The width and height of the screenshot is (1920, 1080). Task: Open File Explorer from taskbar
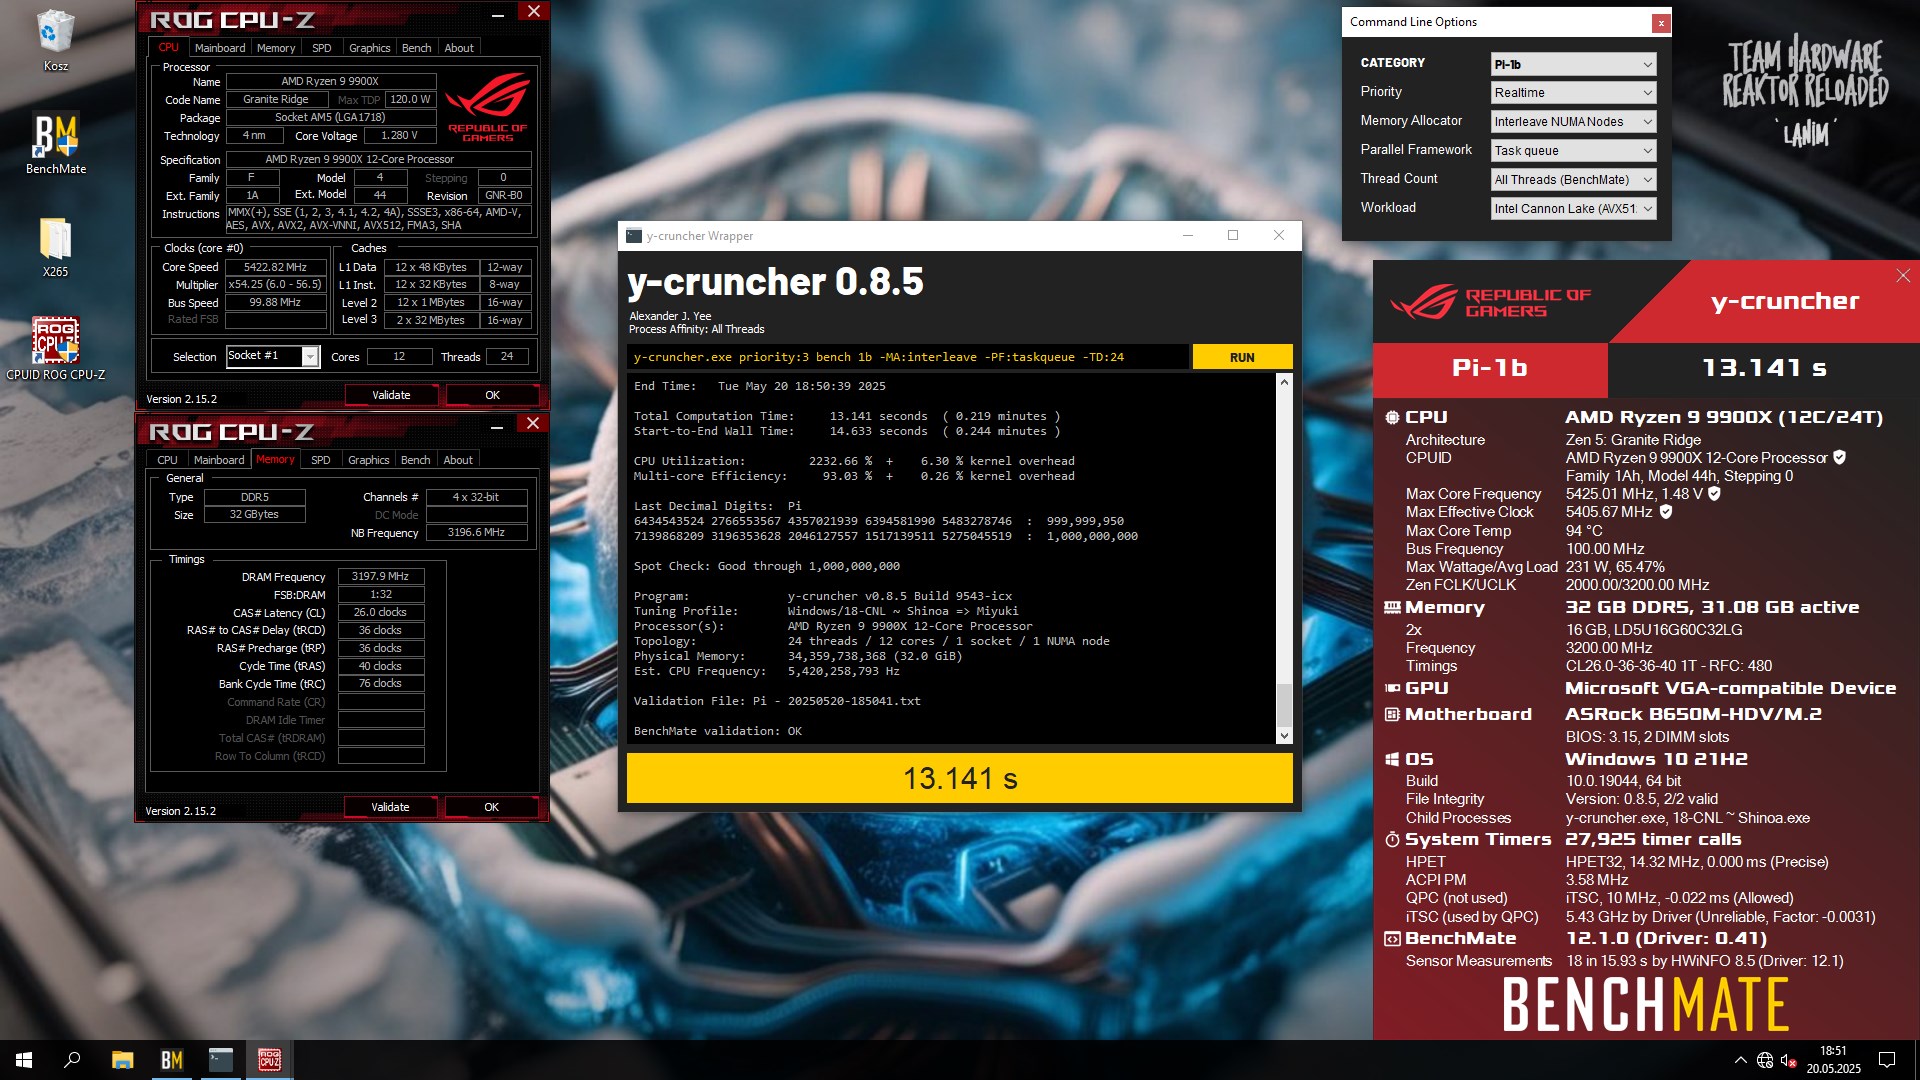[122, 1060]
